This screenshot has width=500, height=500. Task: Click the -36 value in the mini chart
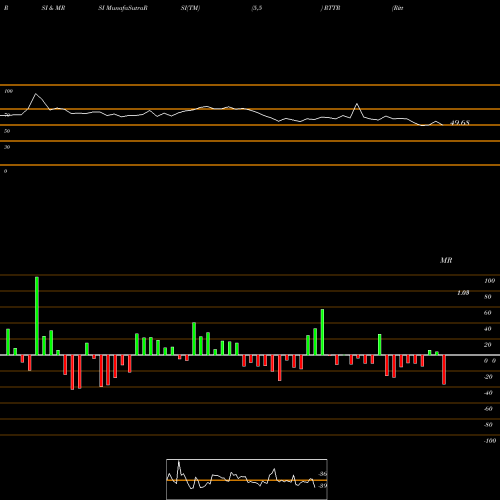pos(323,474)
